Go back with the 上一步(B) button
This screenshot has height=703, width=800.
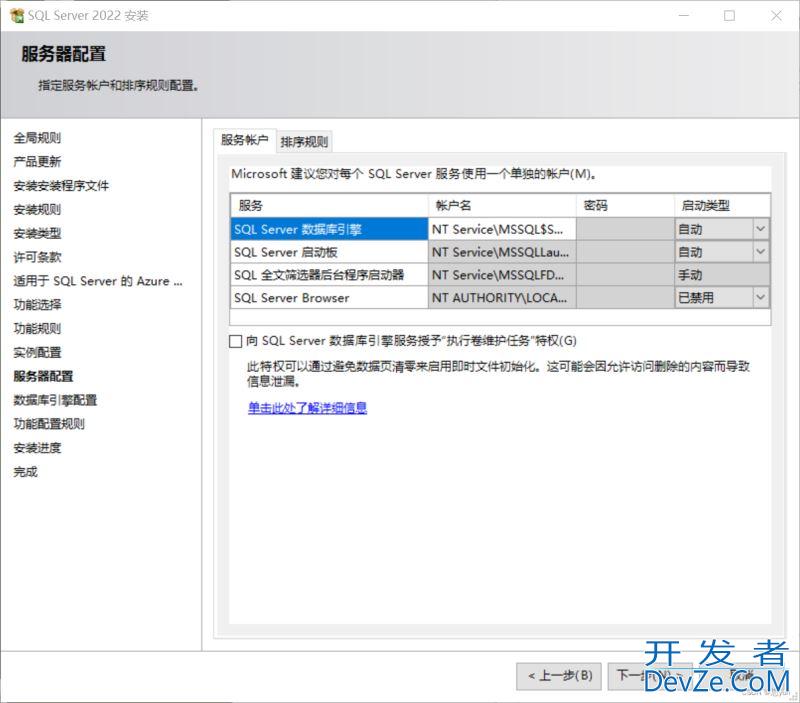click(x=559, y=676)
